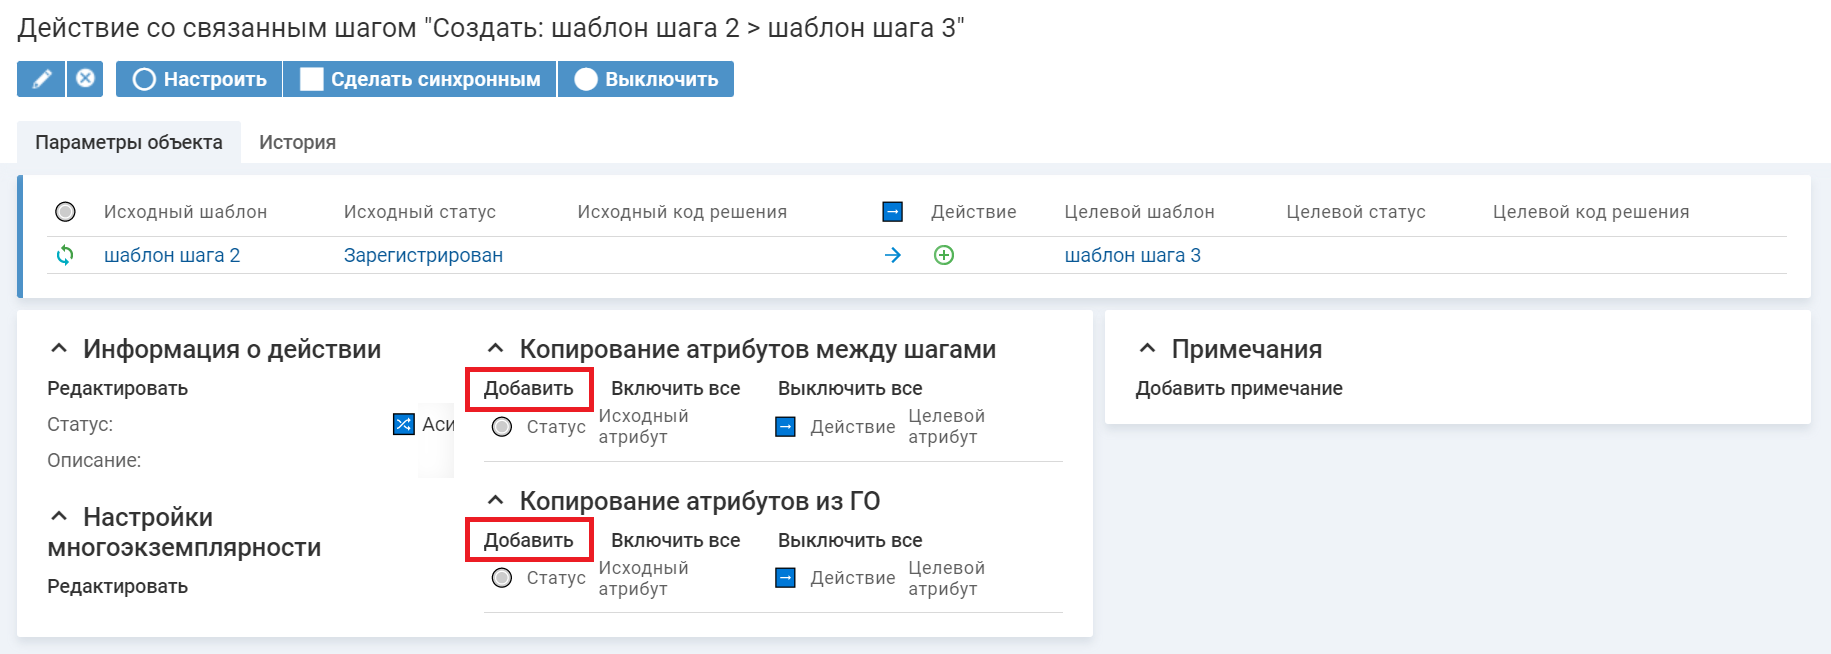
Task: Switch to the История tab
Action: click(297, 142)
